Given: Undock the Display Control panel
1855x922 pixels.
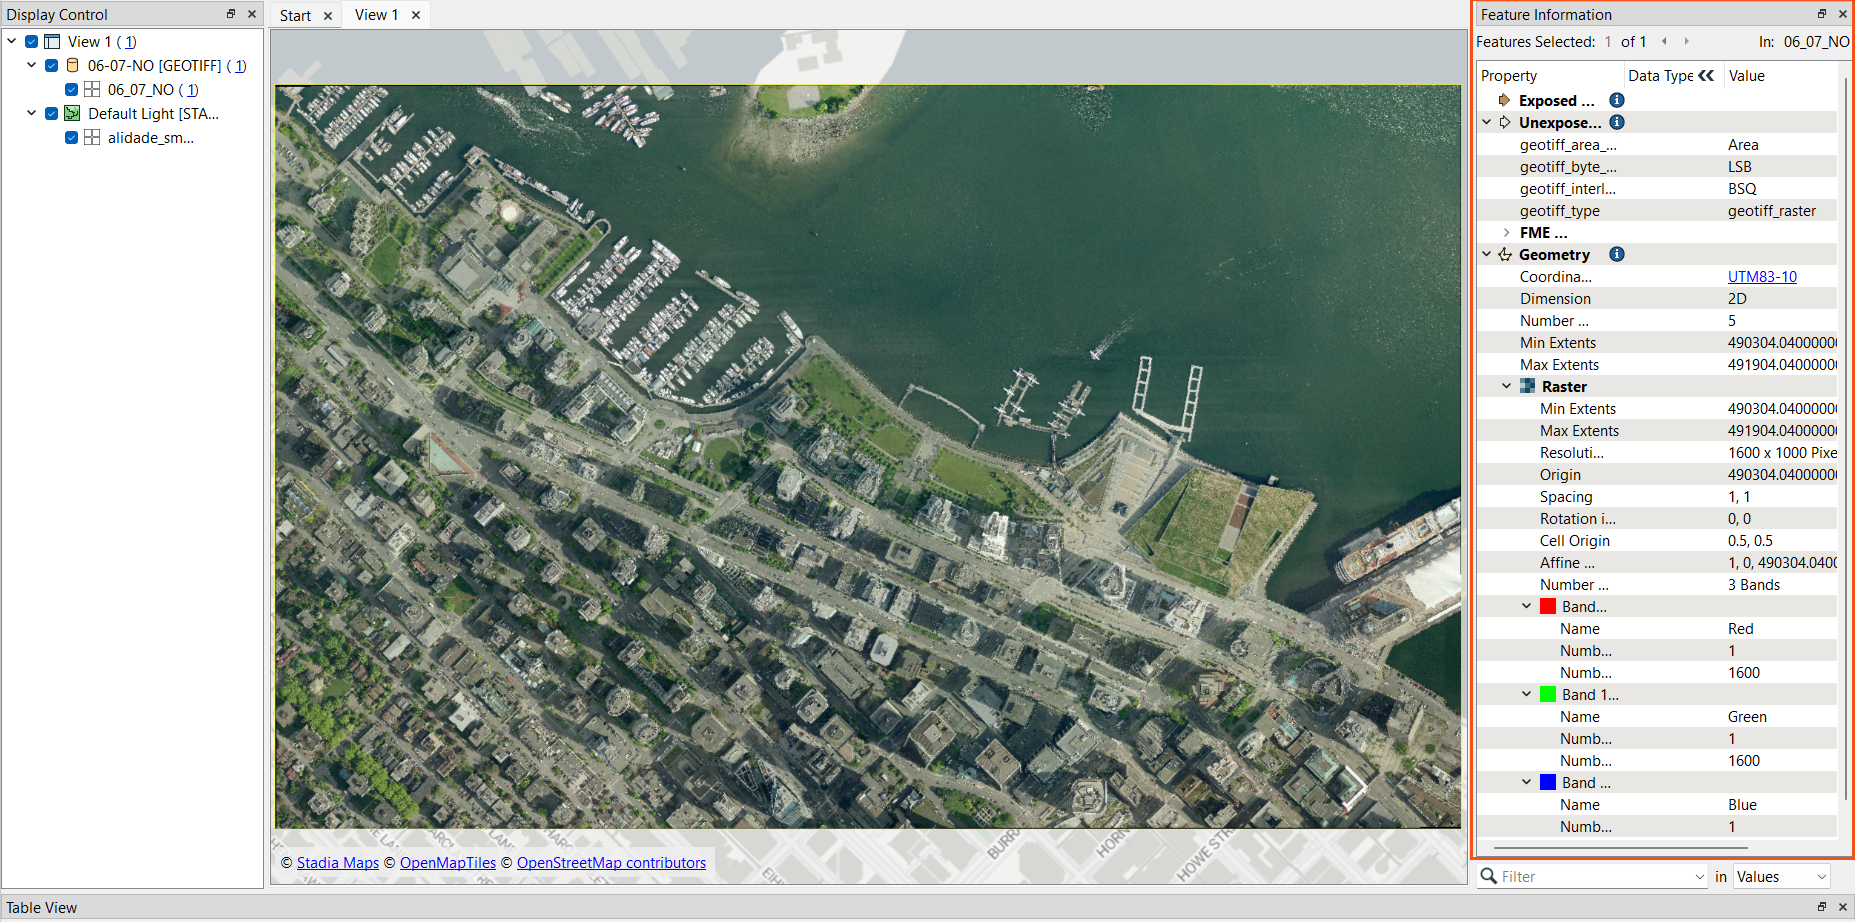Looking at the screenshot, I should click(x=231, y=14).
